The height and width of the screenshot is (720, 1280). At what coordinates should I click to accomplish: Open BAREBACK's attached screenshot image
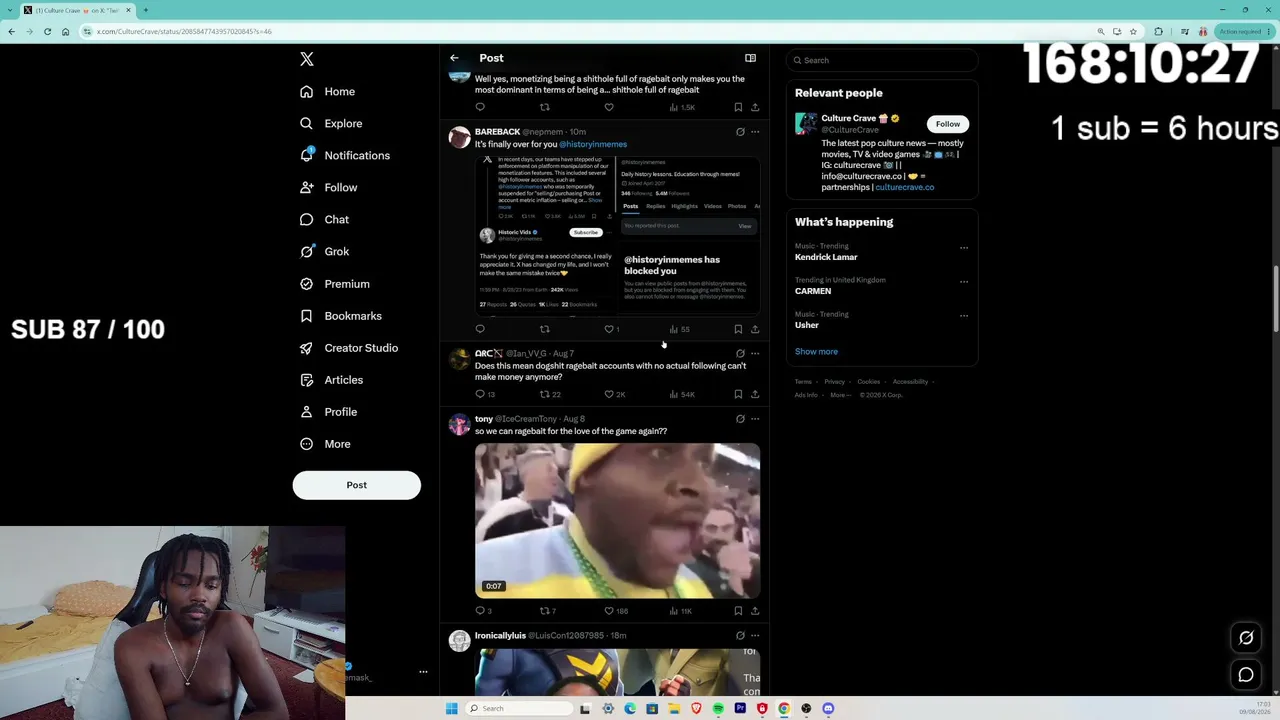click(617, 236)
